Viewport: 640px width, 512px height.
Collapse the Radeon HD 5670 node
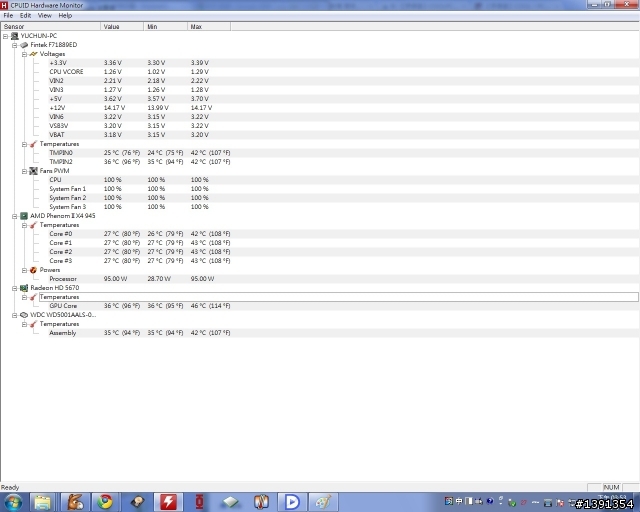coord(15,288)
